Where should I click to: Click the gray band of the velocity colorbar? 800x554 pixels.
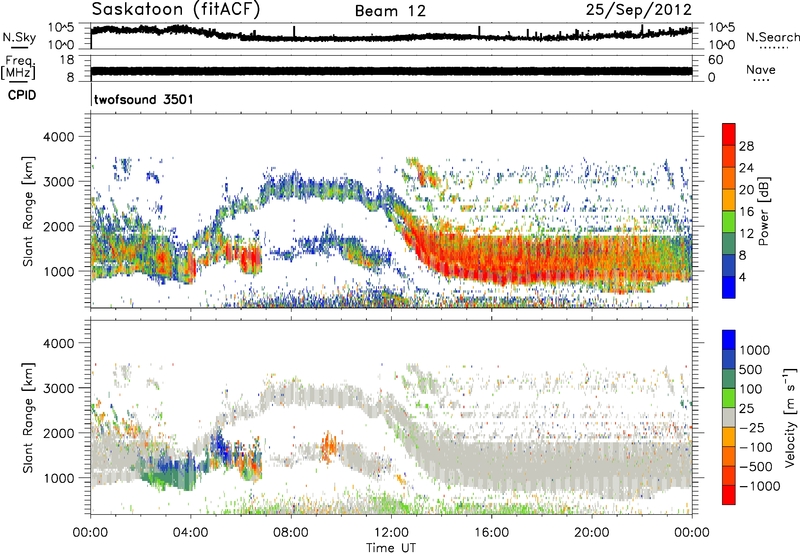click(729, 417)
